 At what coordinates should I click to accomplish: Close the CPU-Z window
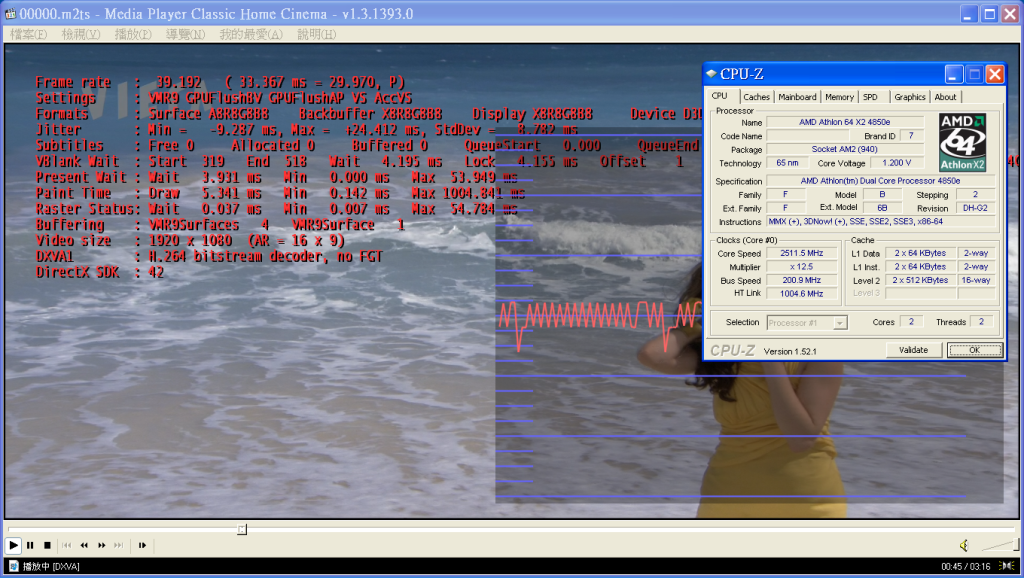(x=995, y=74)
